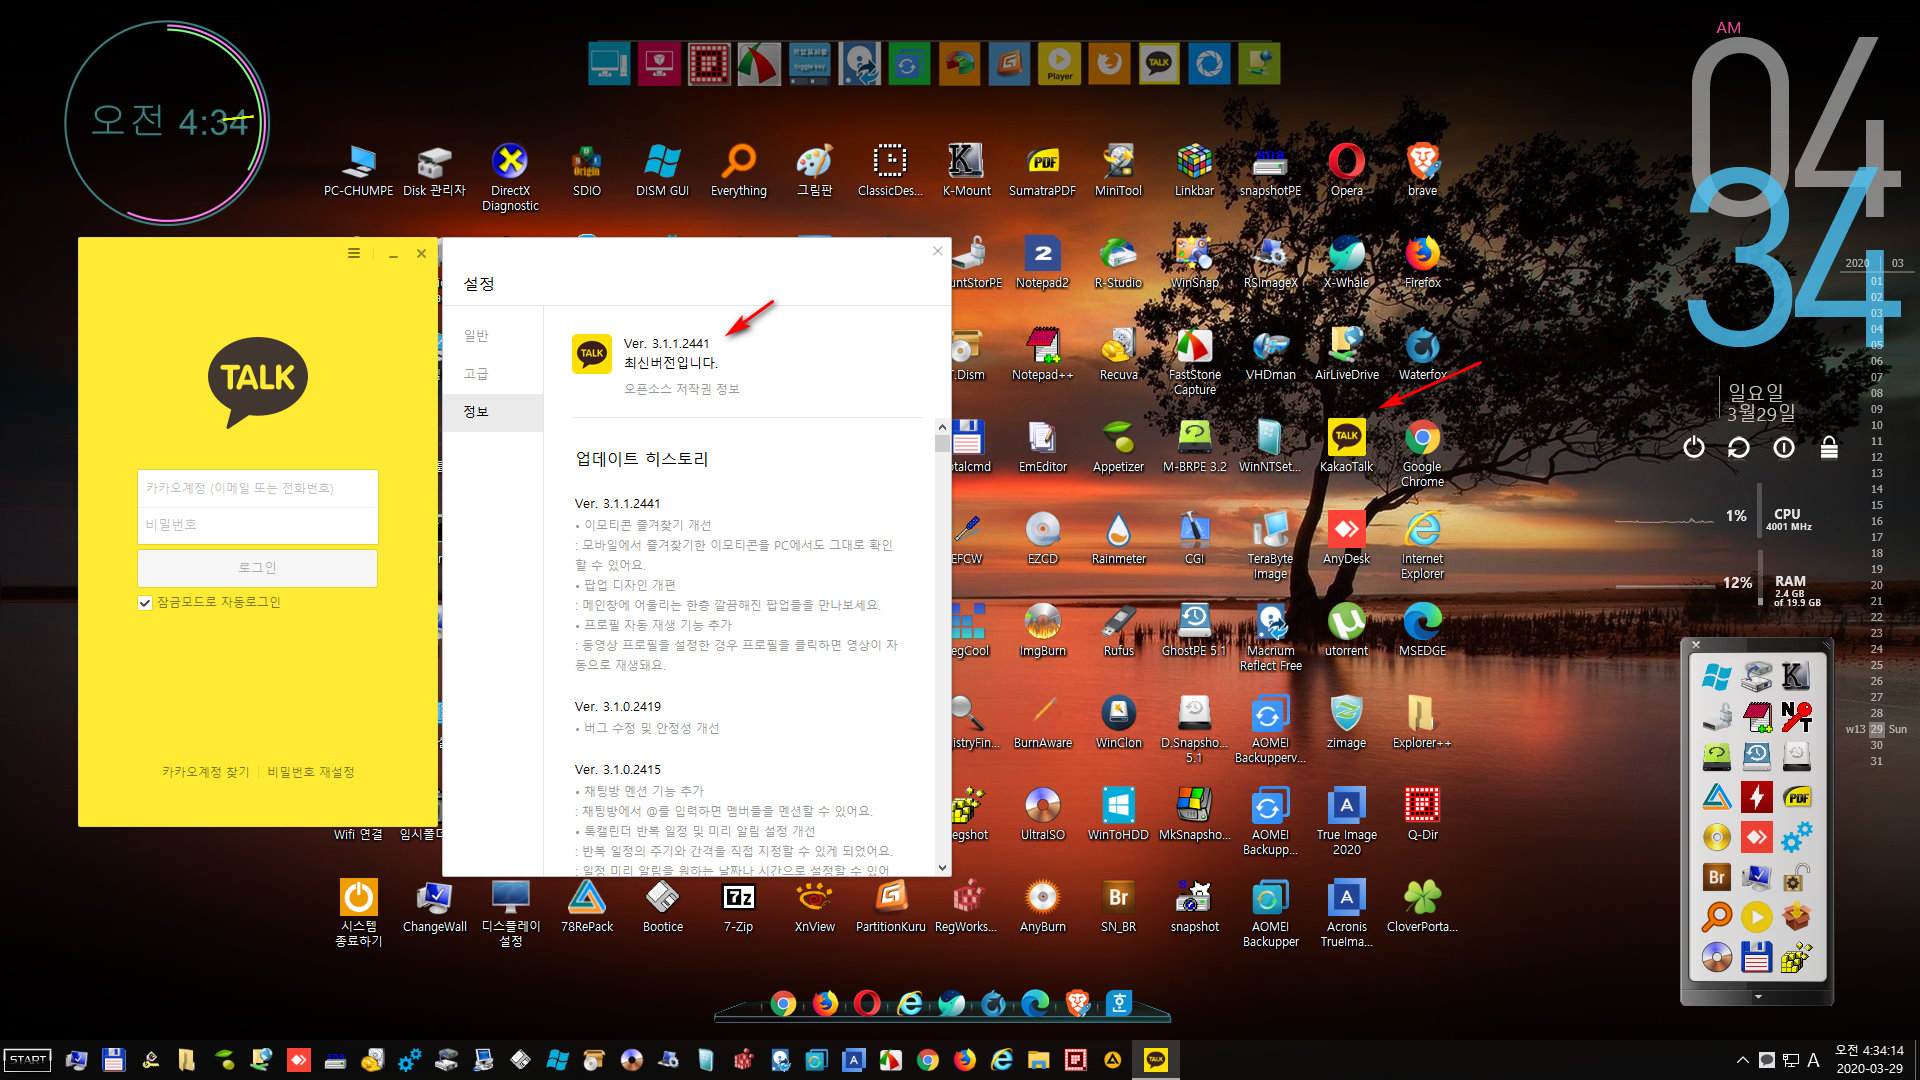Image resolution: width=1920 pixels, height=1080 pixels.
Task: Open KakaoTalk login hamburger menu
Action: pyautogui.click(x=353, y=253)
